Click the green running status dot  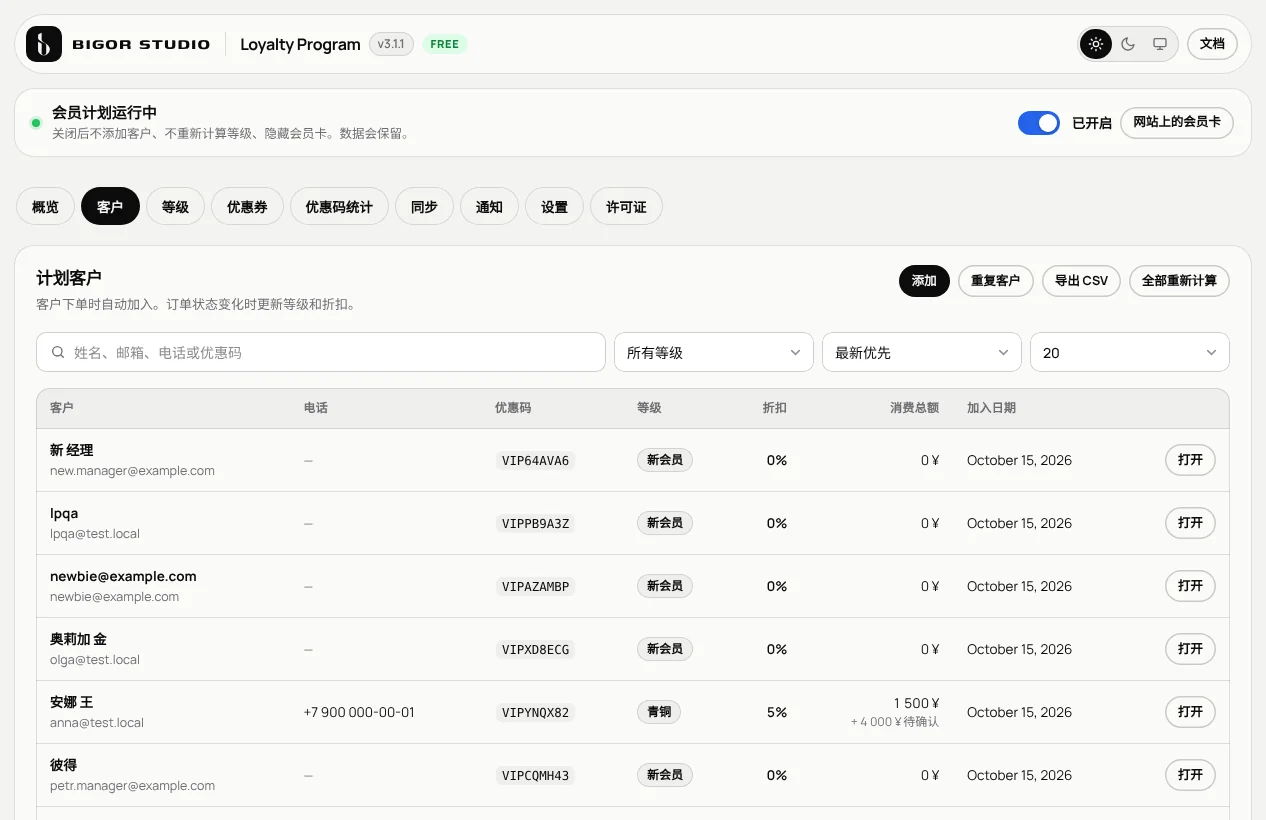(36, 123)
